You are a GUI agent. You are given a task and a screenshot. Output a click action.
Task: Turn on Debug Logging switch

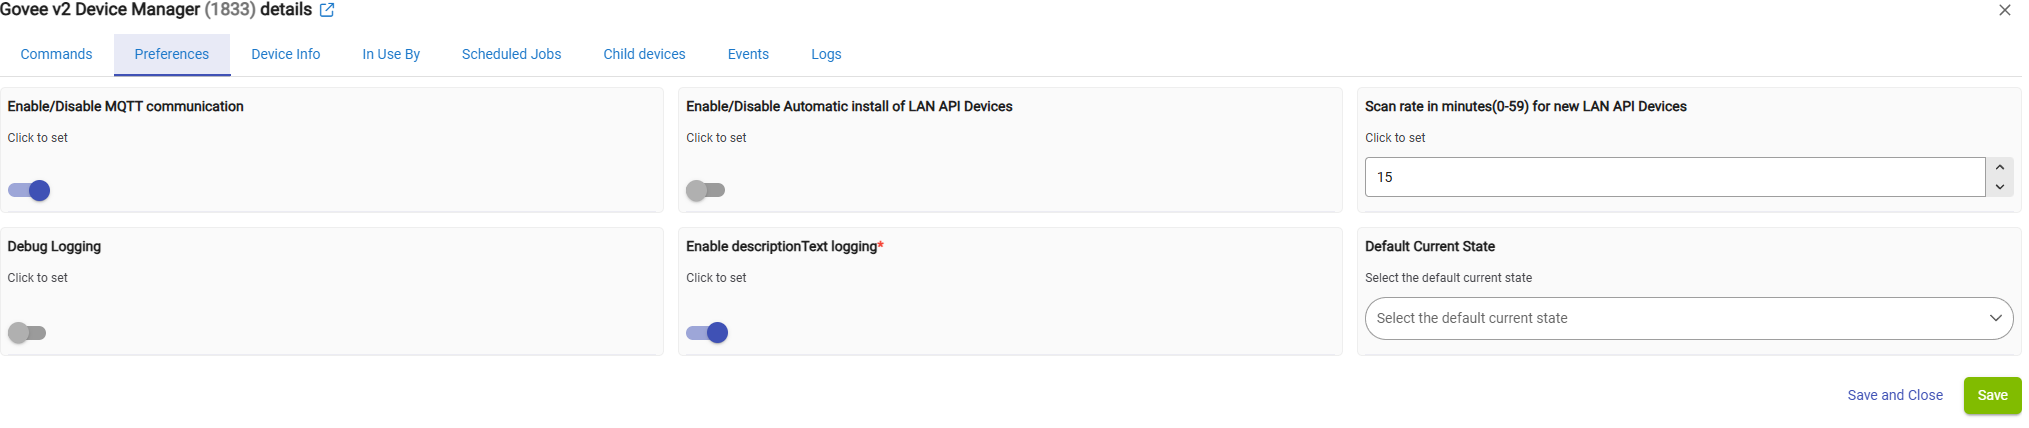(27, 333)
